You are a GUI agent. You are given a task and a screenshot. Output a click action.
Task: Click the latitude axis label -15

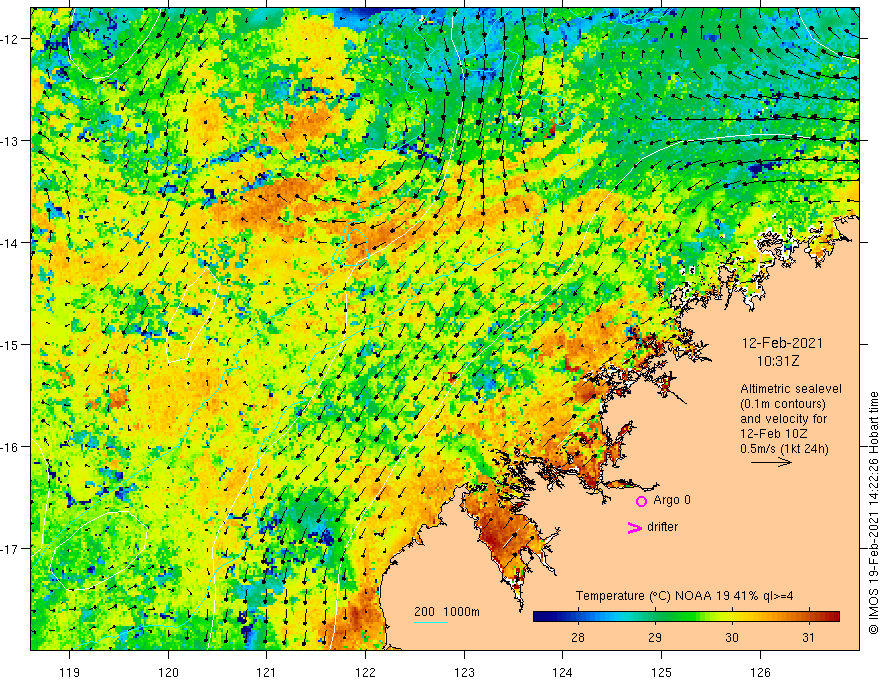(10, 344)
